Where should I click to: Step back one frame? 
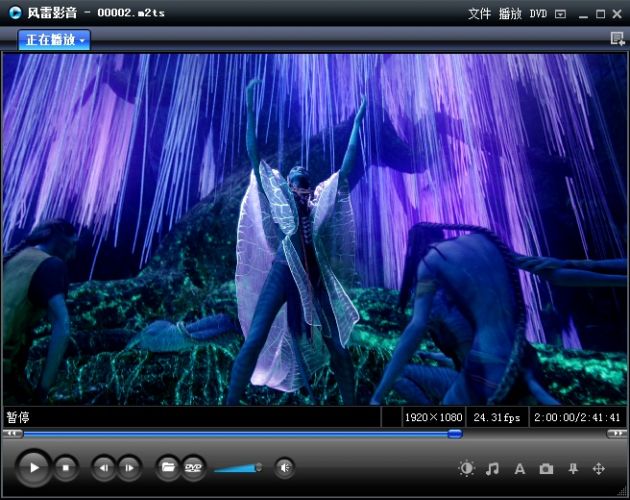coord(104,468)
